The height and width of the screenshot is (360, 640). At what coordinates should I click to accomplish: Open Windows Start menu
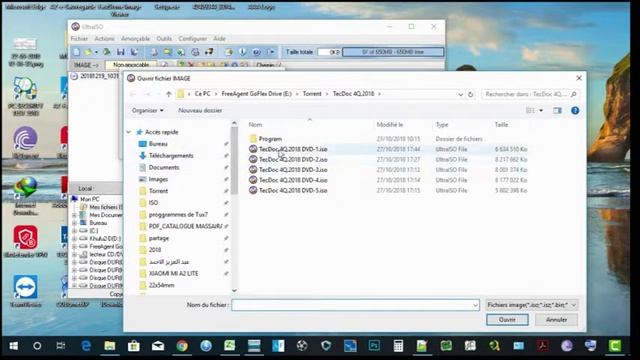[13, 346]
